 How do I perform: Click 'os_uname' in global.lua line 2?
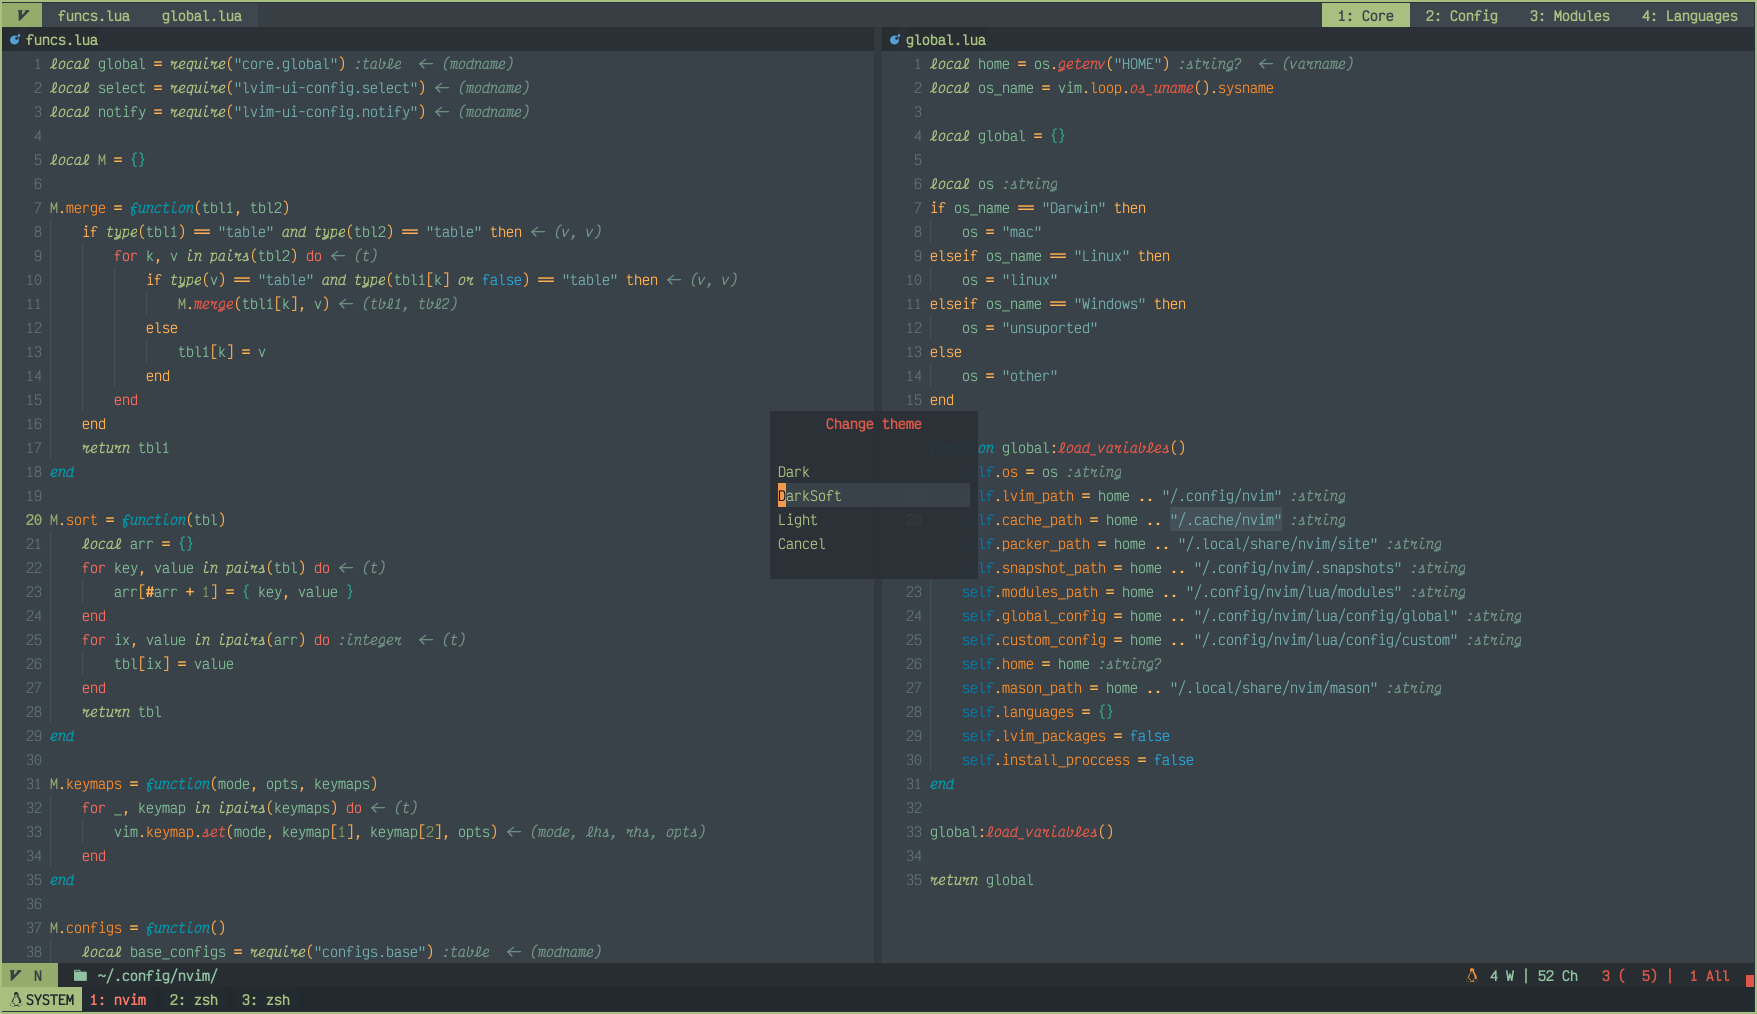click(x=1162, y=88)
